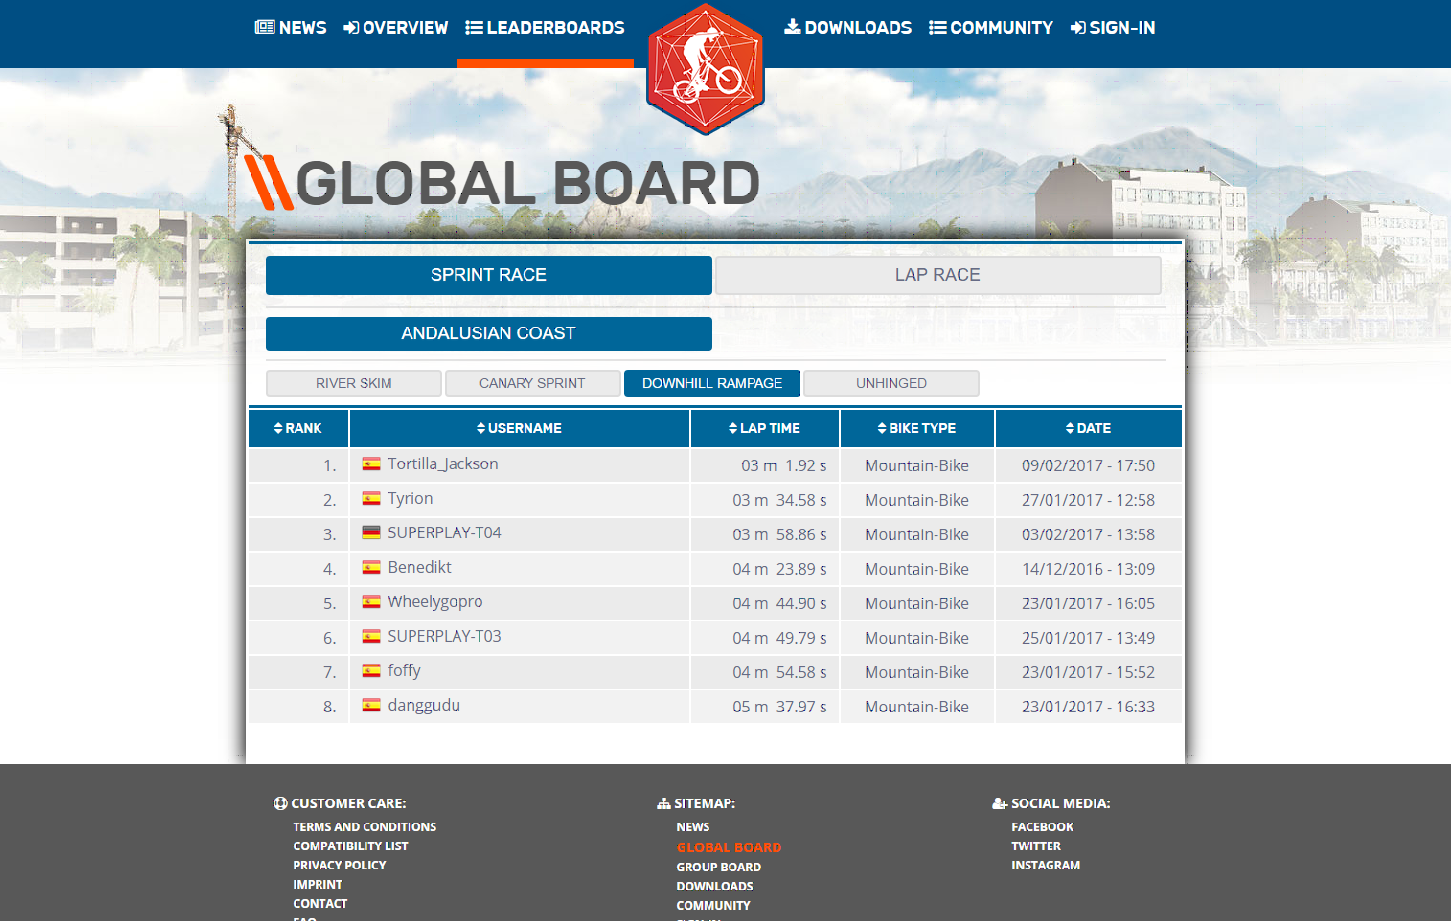
Task: Switch to the Lap Race tab
Action: [x=938, y=275]
